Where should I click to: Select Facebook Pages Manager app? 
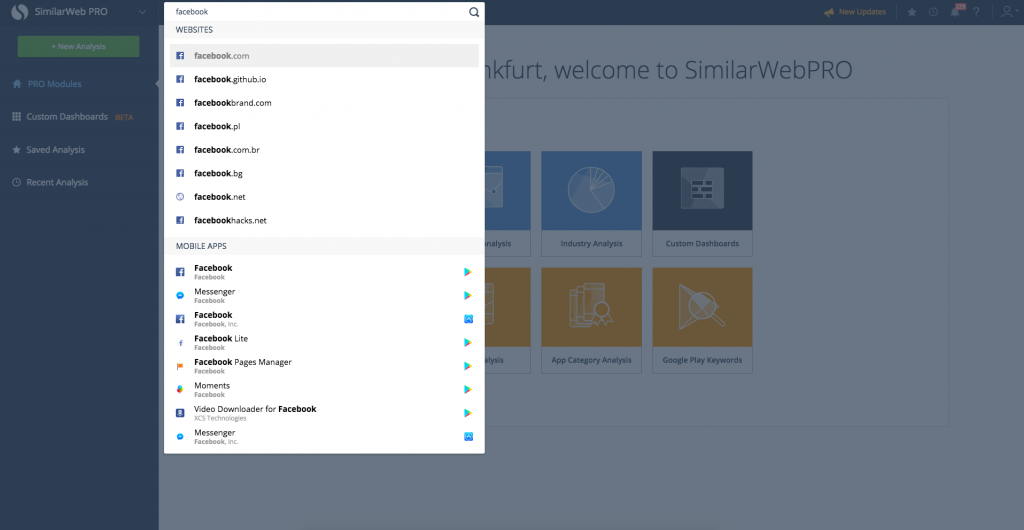(324, 366)
